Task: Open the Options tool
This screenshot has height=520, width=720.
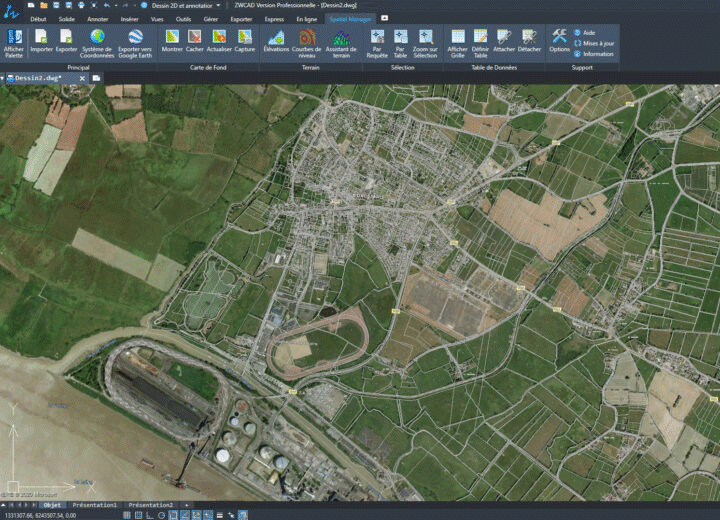Action: tap(559, 40)
